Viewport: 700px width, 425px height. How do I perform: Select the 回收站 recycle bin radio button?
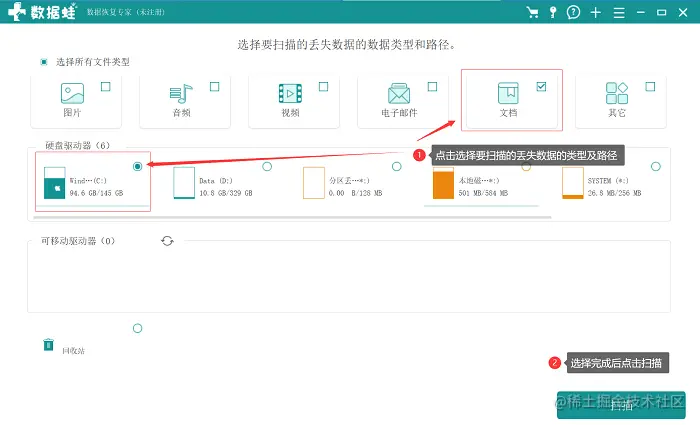click(x=138, y=329)
